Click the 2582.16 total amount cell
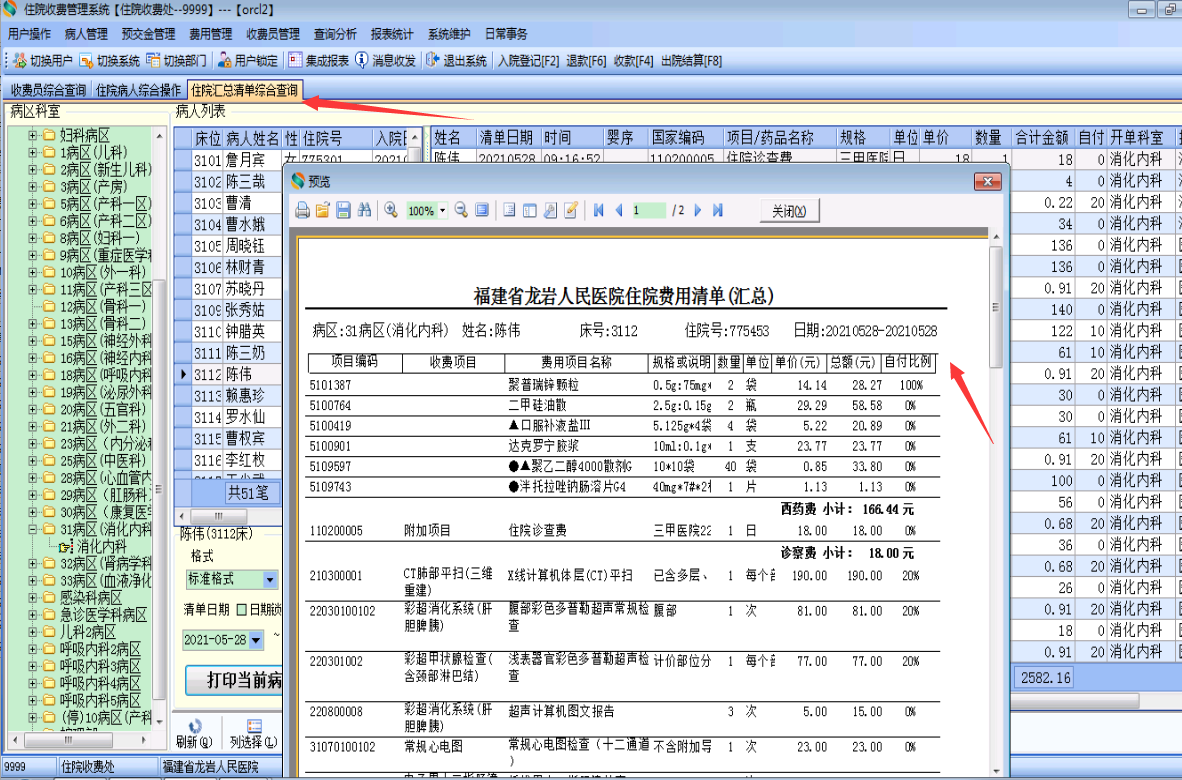The image size is (1182, 780). pos(1045,678)
